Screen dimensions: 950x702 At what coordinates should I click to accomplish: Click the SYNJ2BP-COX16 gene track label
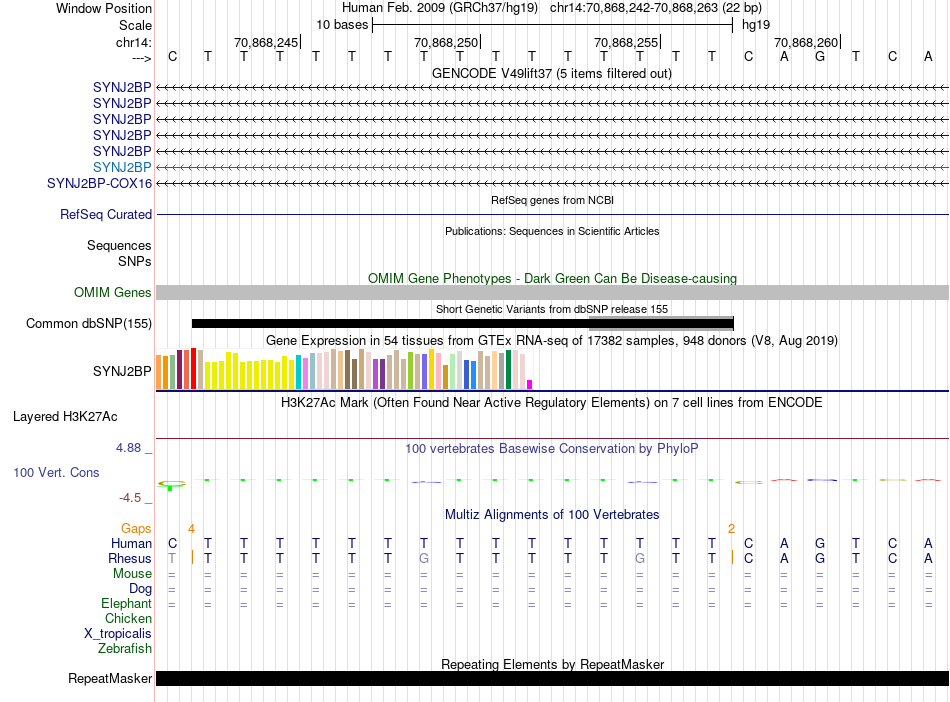100,184
